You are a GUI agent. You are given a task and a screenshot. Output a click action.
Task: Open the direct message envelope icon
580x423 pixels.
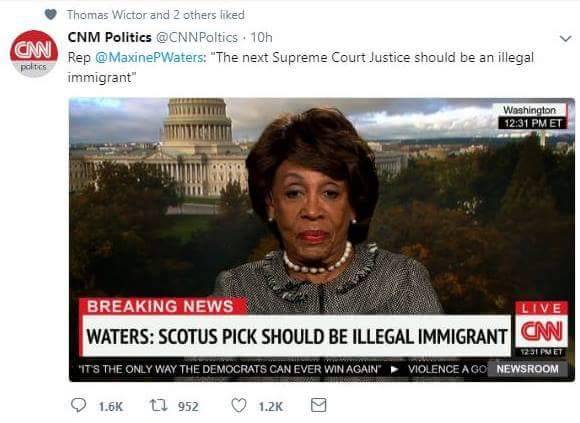[318, 405]
